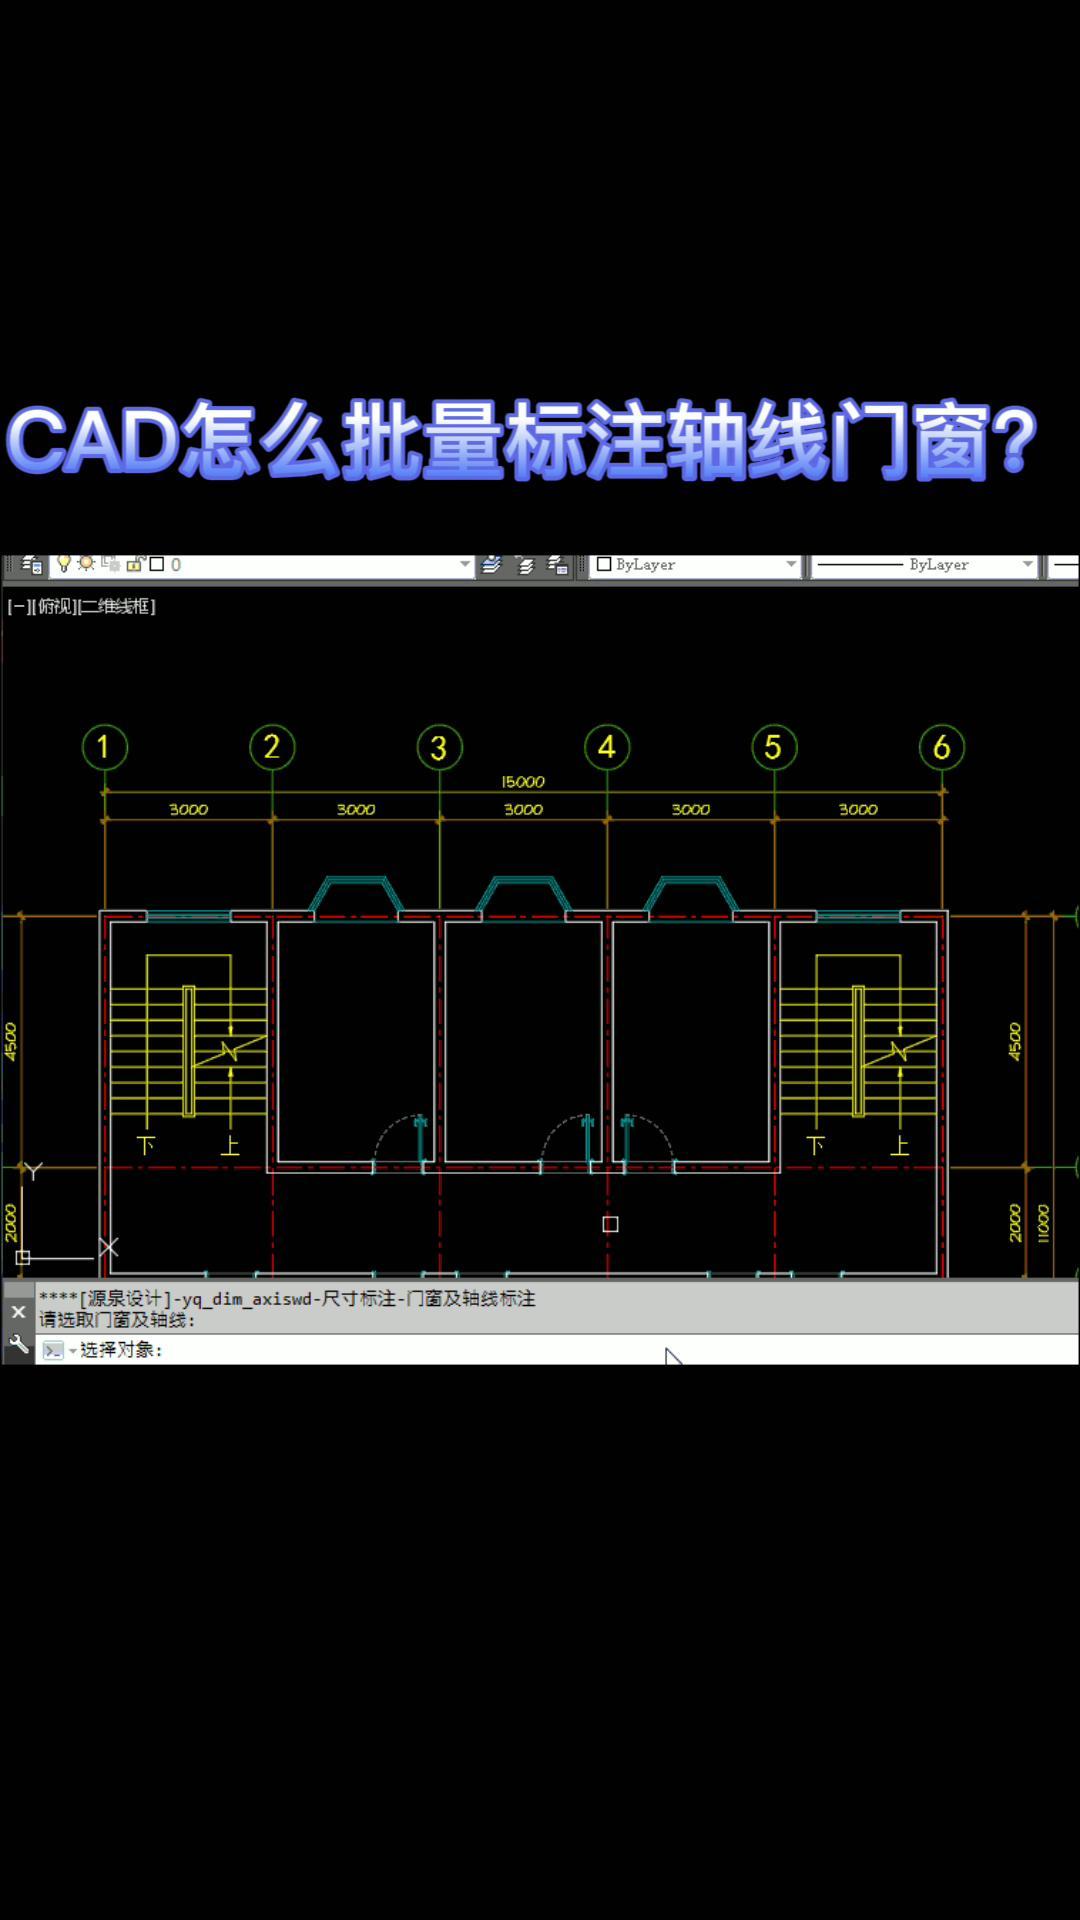This screenshot has height=1920, width=1080.
Task: Open the 俯视 view control menu
Action: pos(56,606)
